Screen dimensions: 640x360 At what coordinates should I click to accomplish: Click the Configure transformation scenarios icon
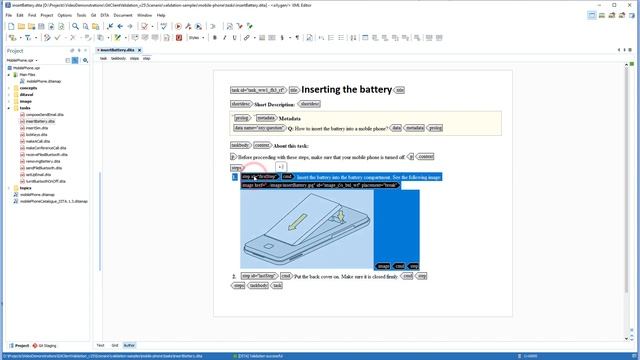coord(188,26)
